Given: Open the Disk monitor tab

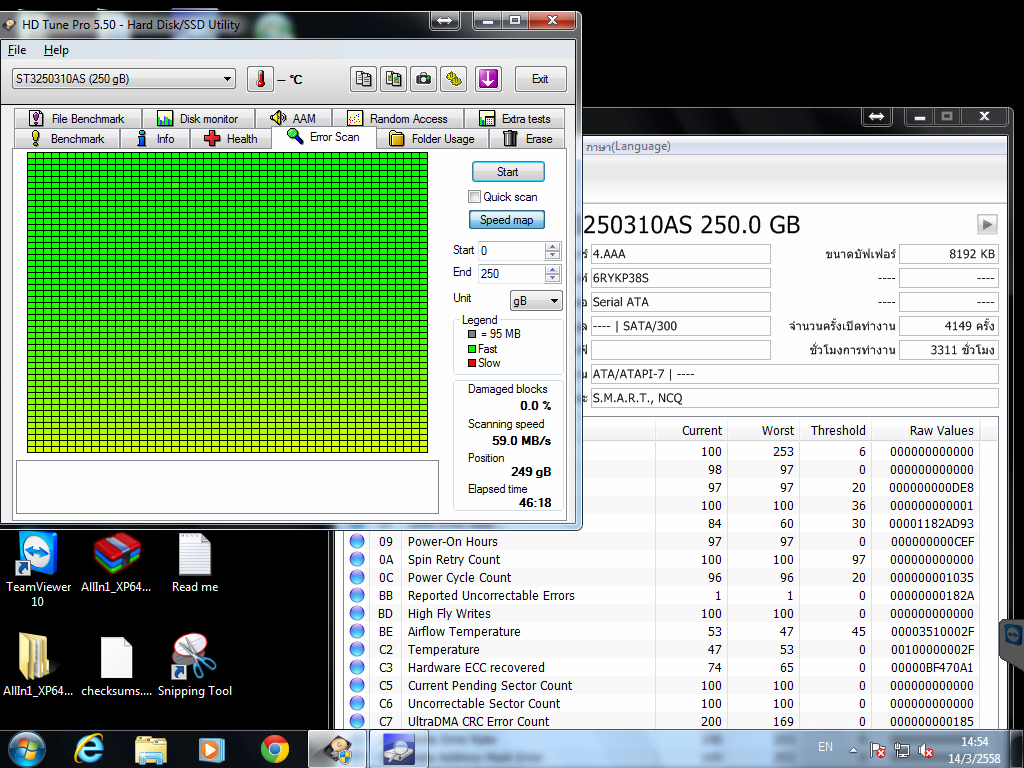Looking at the screenshot, I should (198, 118).
